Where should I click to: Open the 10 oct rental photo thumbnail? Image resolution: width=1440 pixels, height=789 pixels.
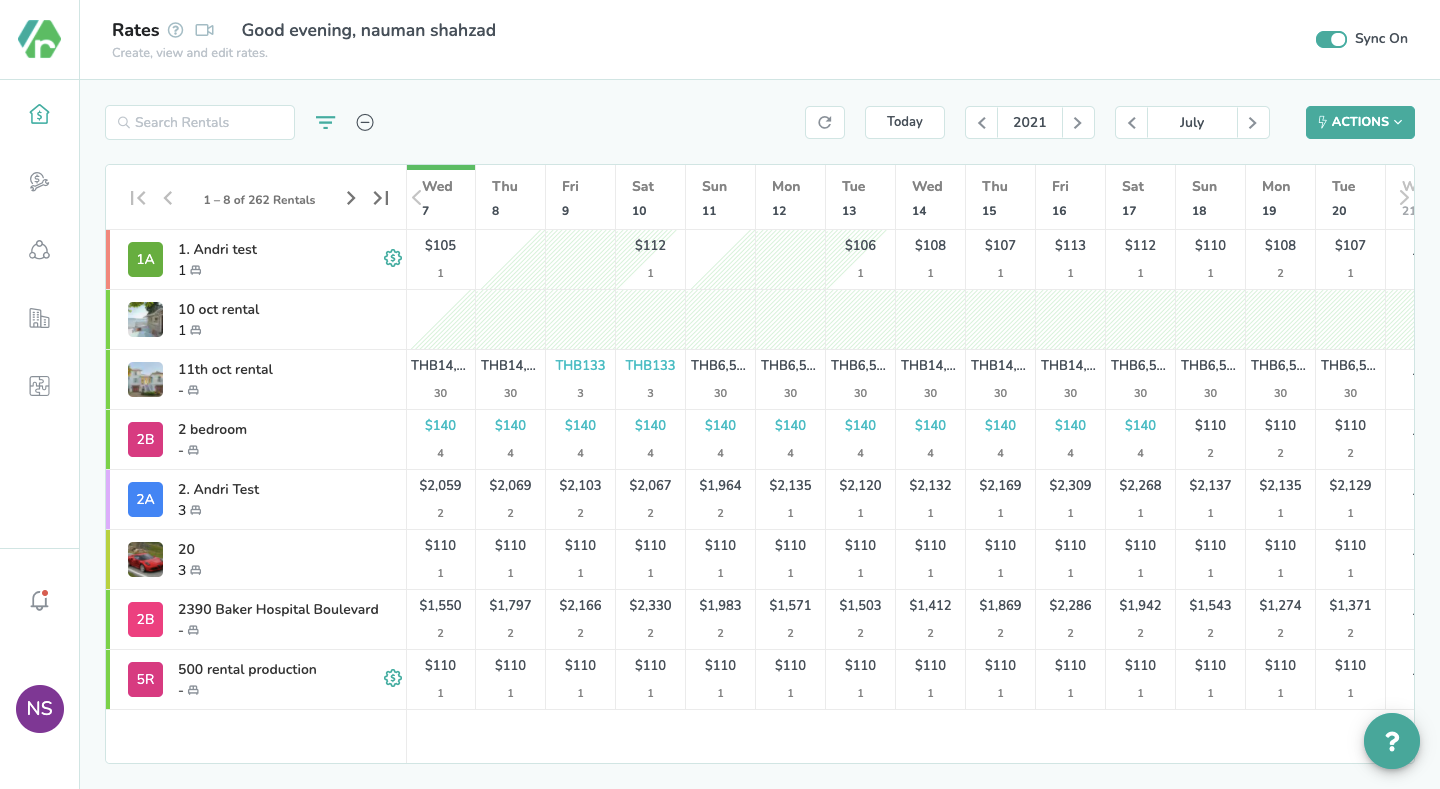[x=145, y=319]
